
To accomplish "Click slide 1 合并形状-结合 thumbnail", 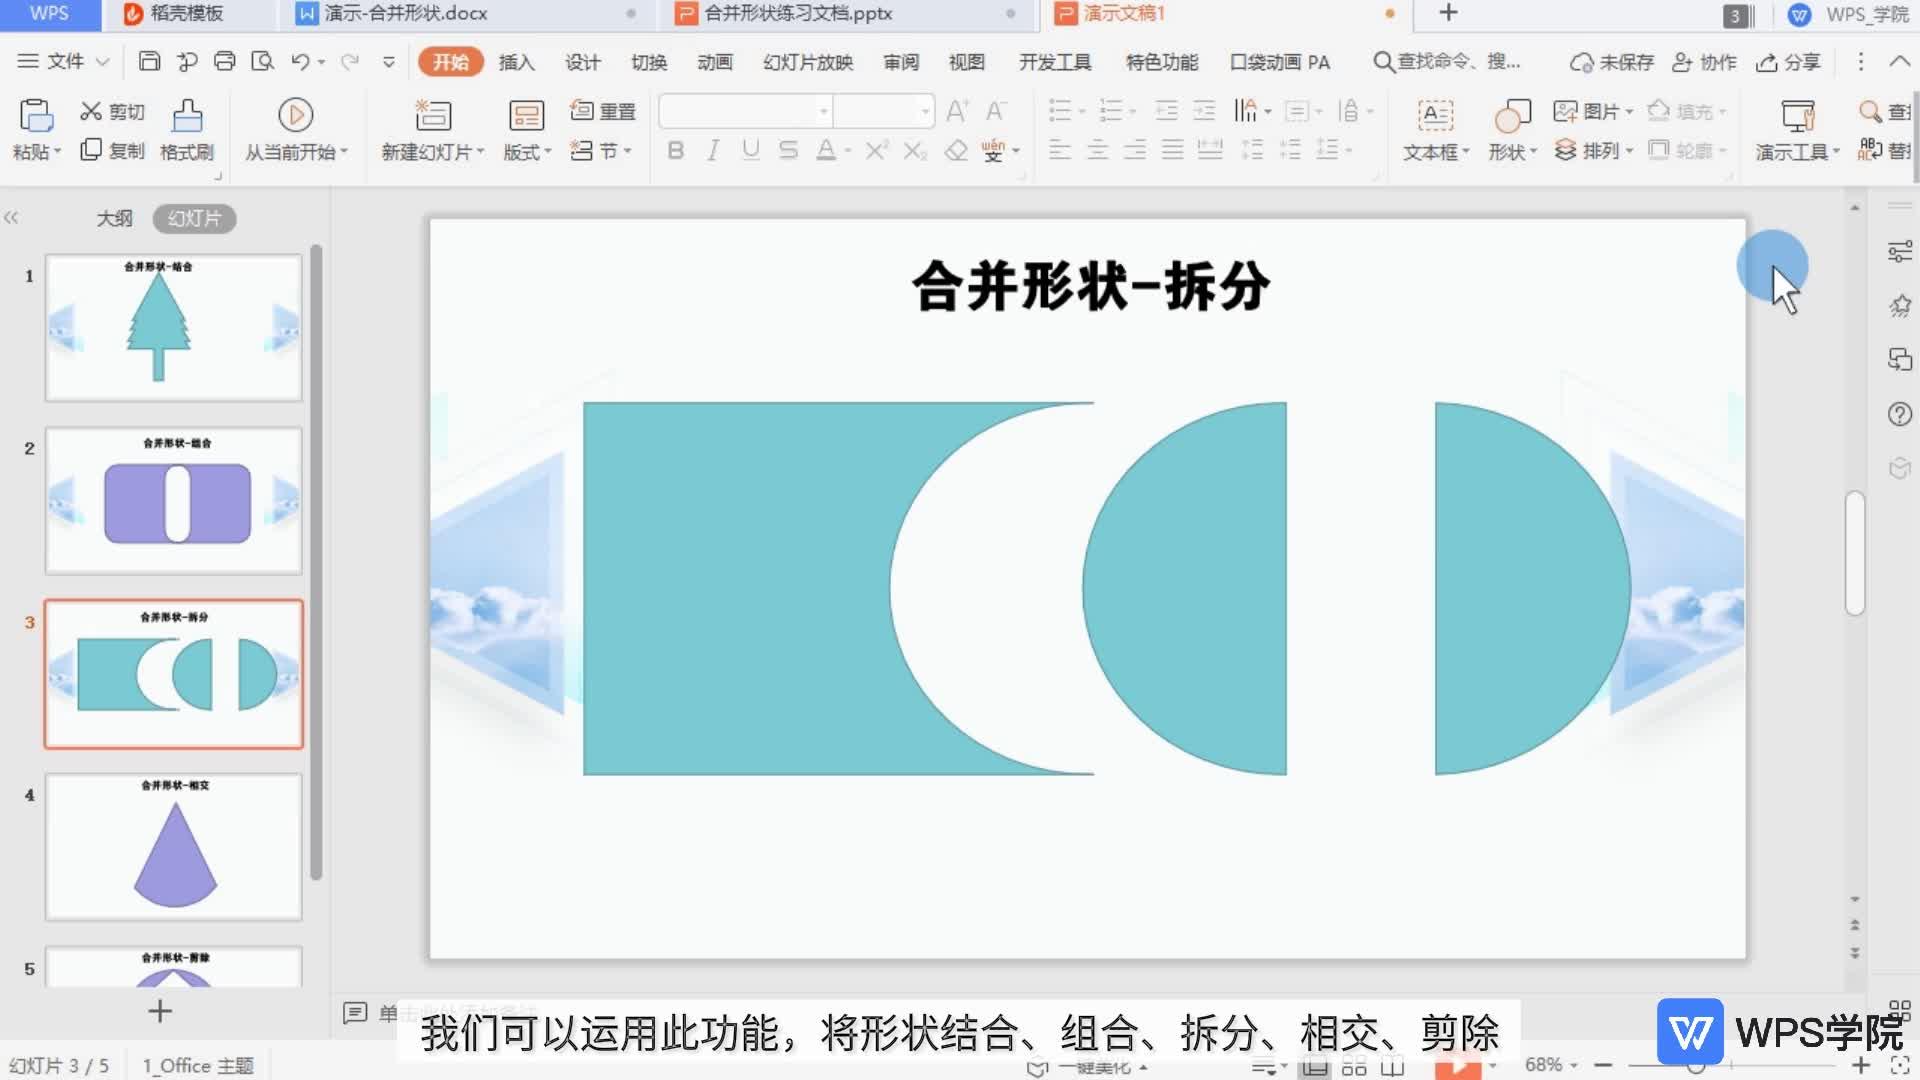I will (x=173, y=327).
